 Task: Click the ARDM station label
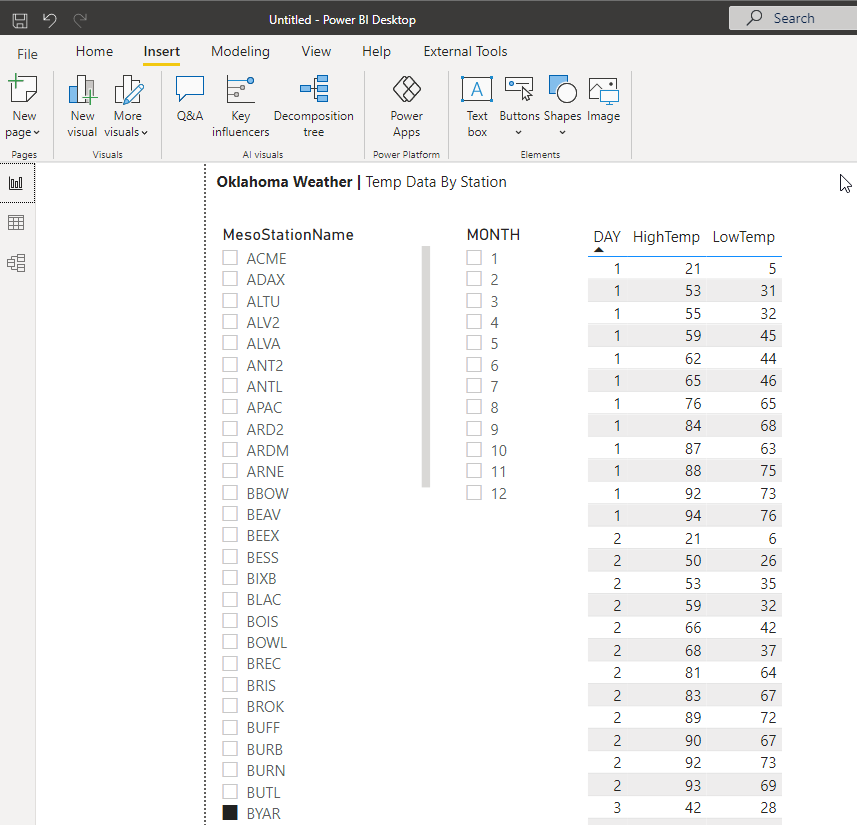pyautogui.click(x=267, y=450)
